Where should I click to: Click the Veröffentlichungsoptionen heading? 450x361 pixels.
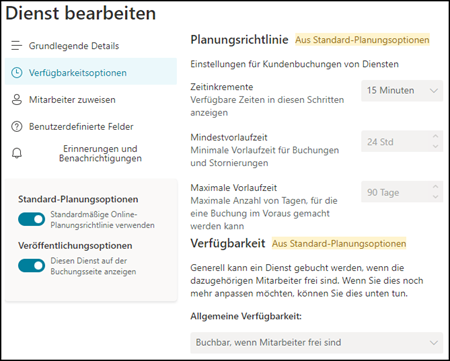click(x=75, y=246)
